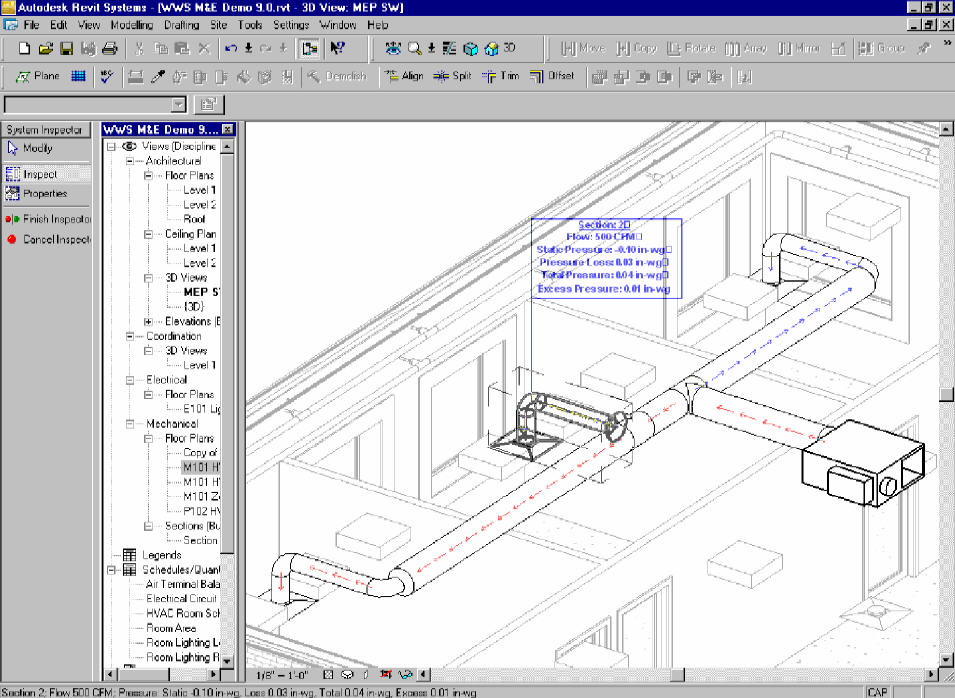Viewport: 955px width, 698px height.
Task: Select M101 Zoning plan item
Action: point(201,496)
